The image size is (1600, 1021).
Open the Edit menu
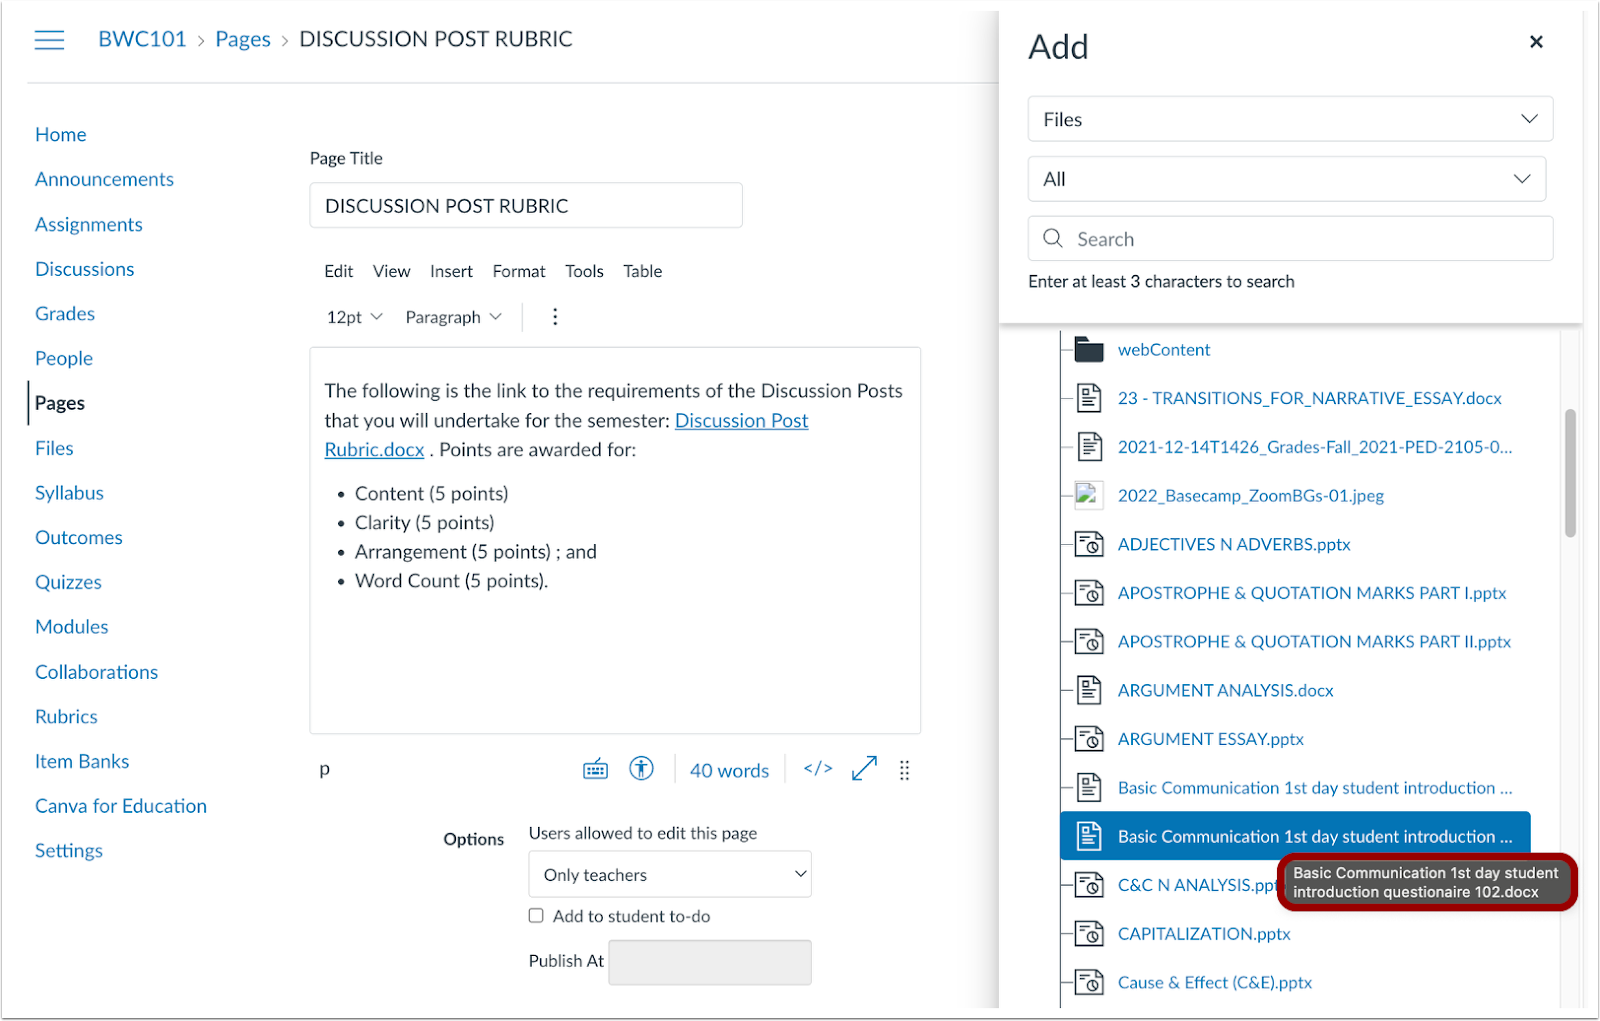pos(338,271)
